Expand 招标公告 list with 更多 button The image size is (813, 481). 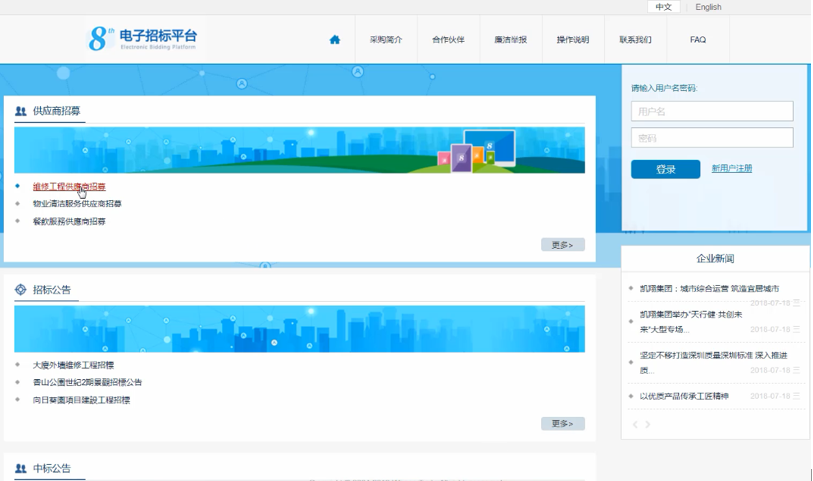click(x=562, y=424)
